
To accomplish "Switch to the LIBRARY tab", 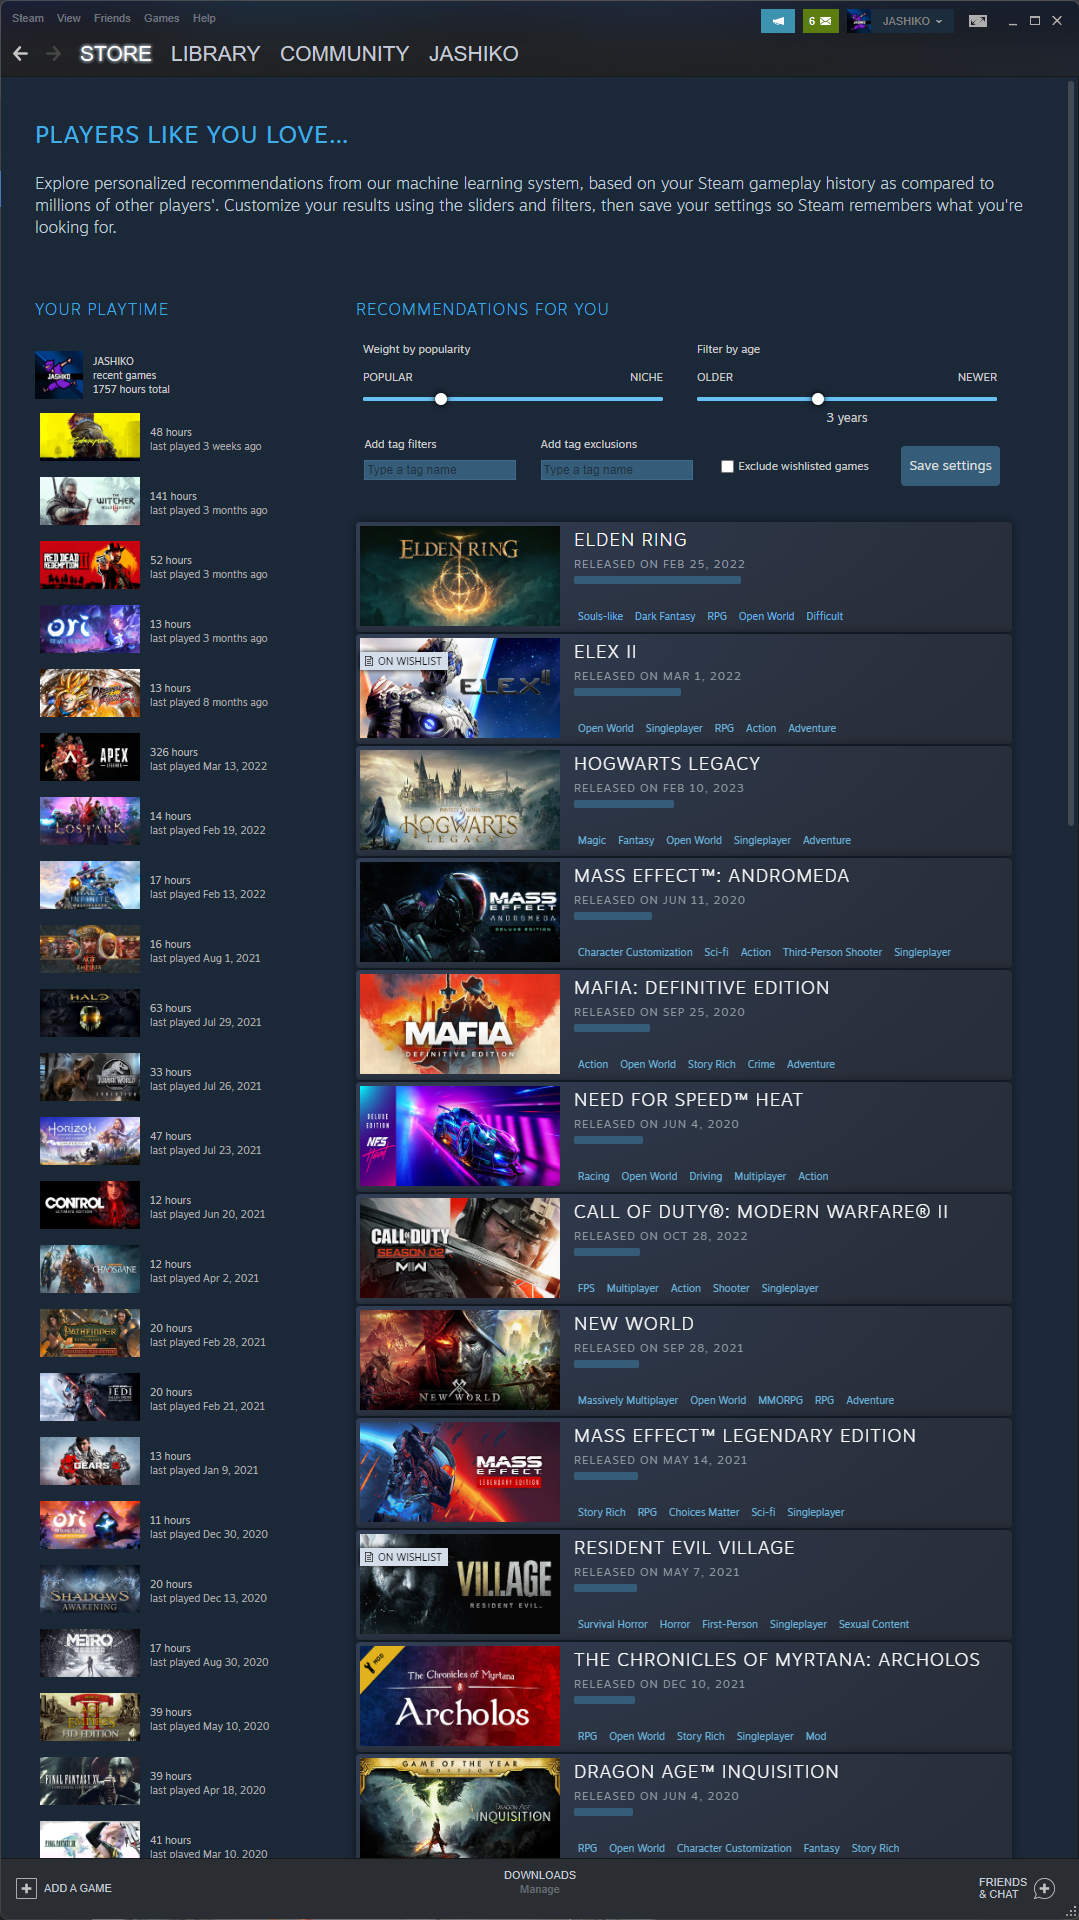I will click(x=215, y=54).
